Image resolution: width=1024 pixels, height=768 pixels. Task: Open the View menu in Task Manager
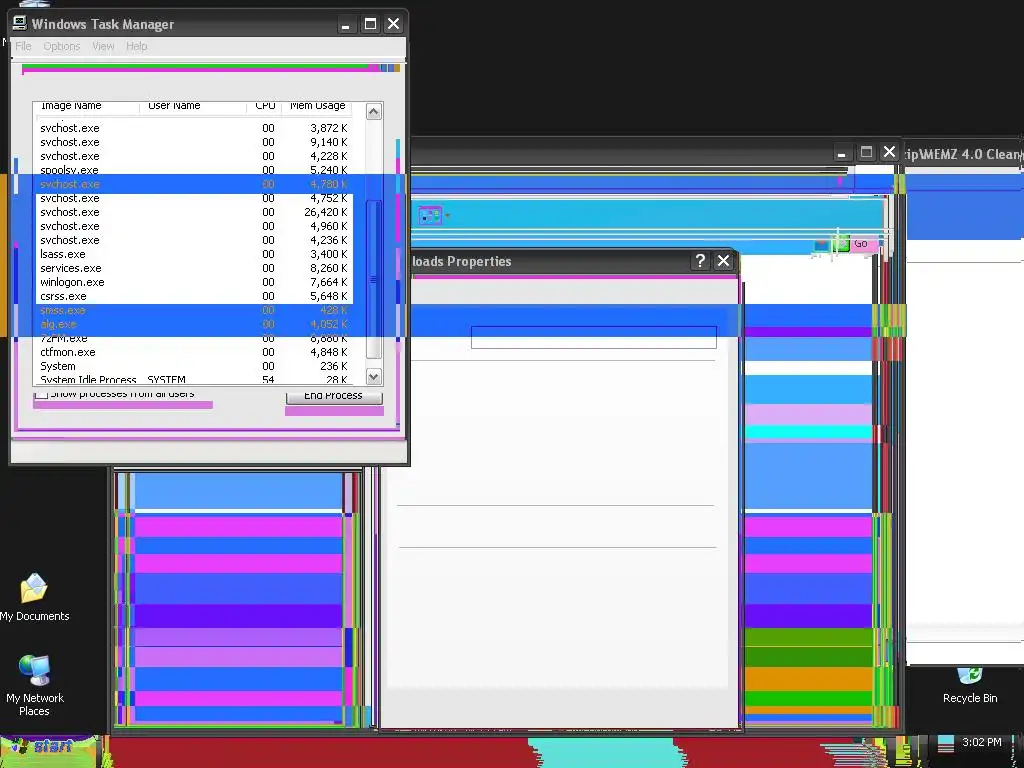103,46
